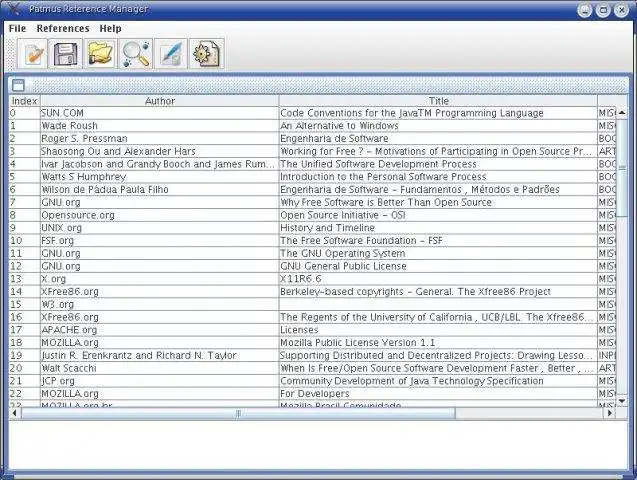Select title The GNU Operating System
This screenshot has width=637, height=480.
tap(438, 253)
